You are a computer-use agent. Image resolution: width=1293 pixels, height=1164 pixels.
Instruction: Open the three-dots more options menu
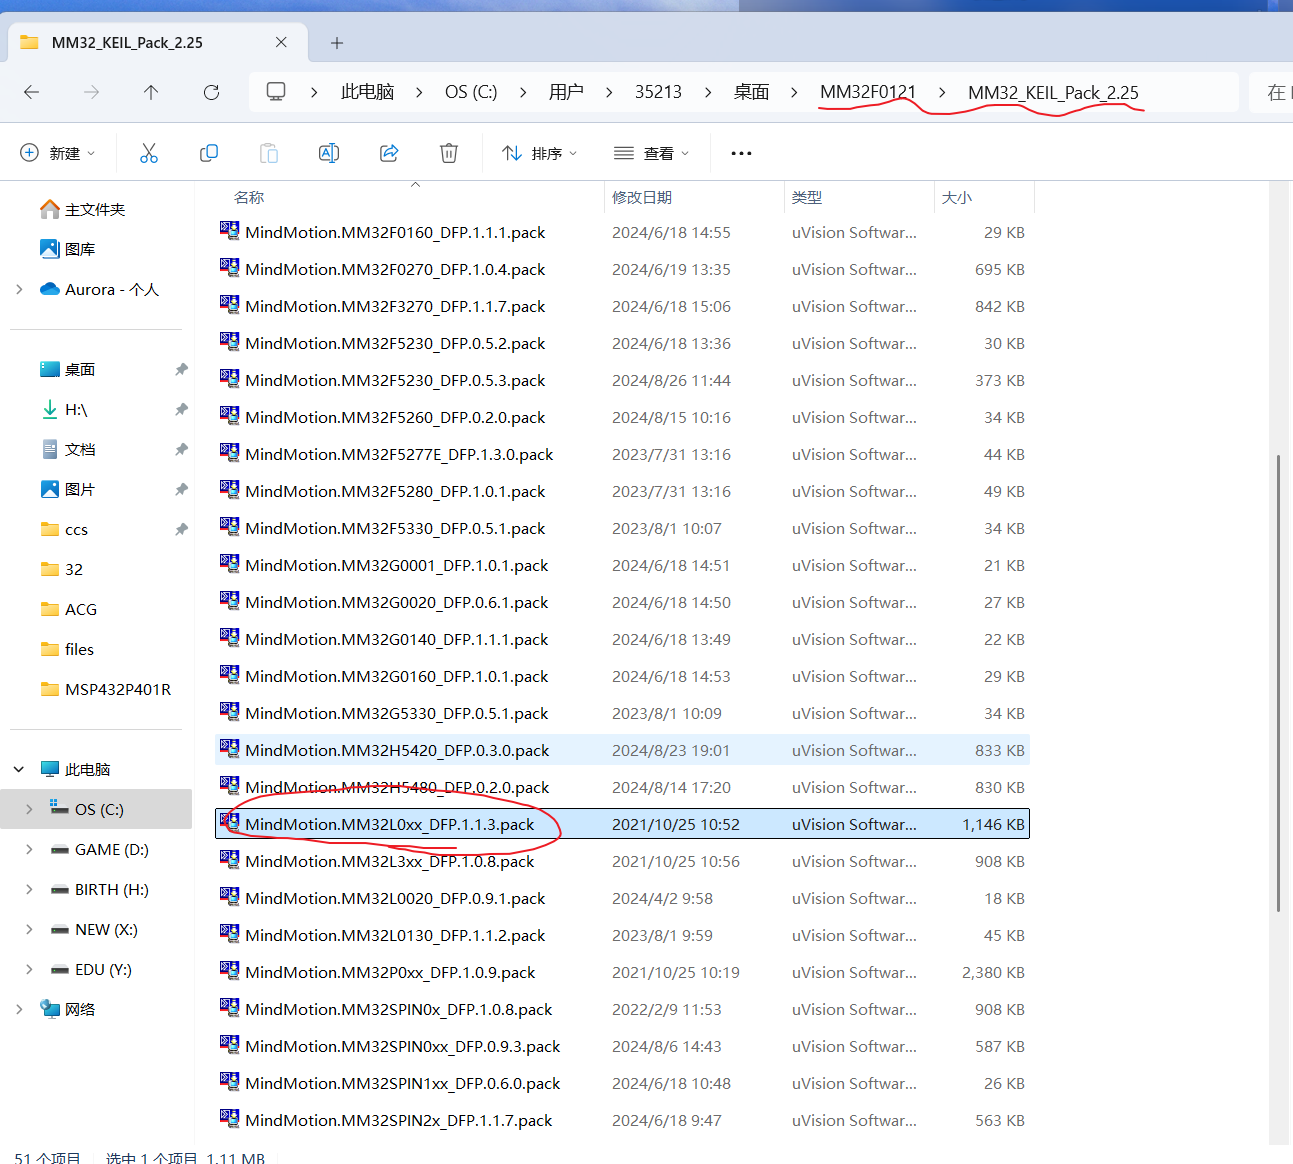(741, 153)
